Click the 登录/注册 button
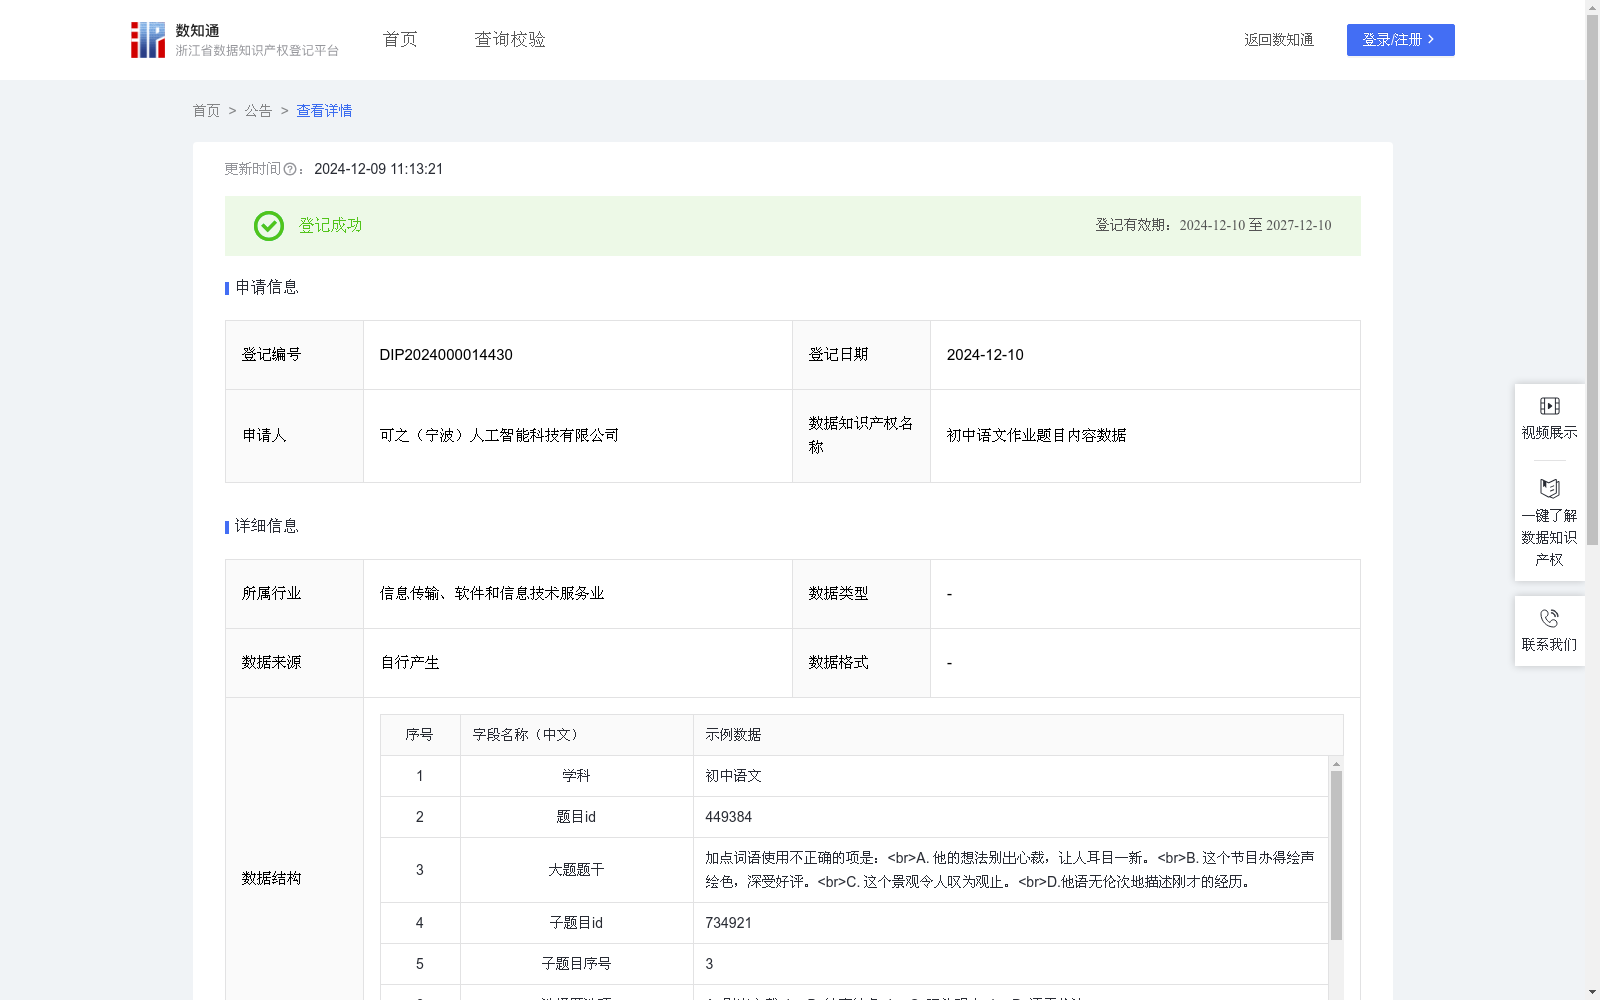The width and height of the screenshot is (1600, 1000). [1400, 40]
